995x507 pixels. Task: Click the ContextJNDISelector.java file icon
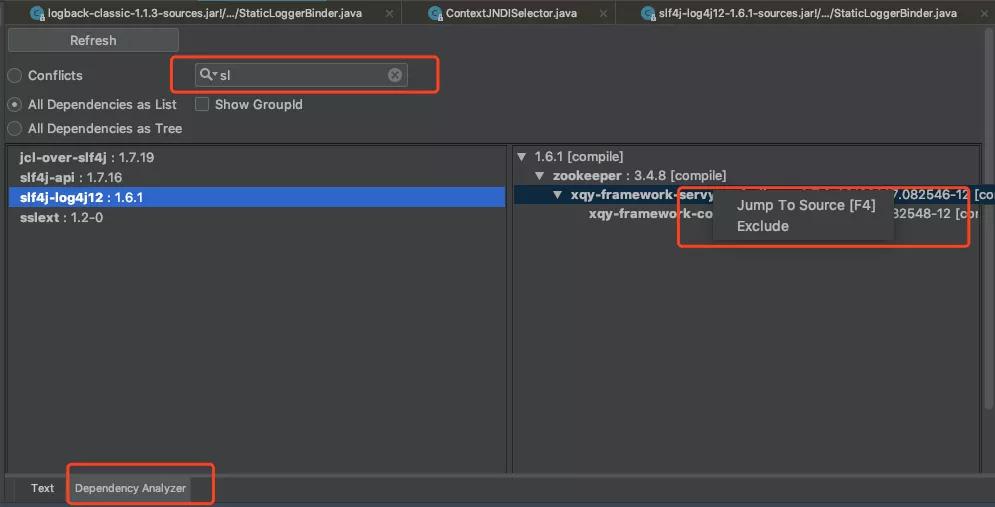[435, 13]
